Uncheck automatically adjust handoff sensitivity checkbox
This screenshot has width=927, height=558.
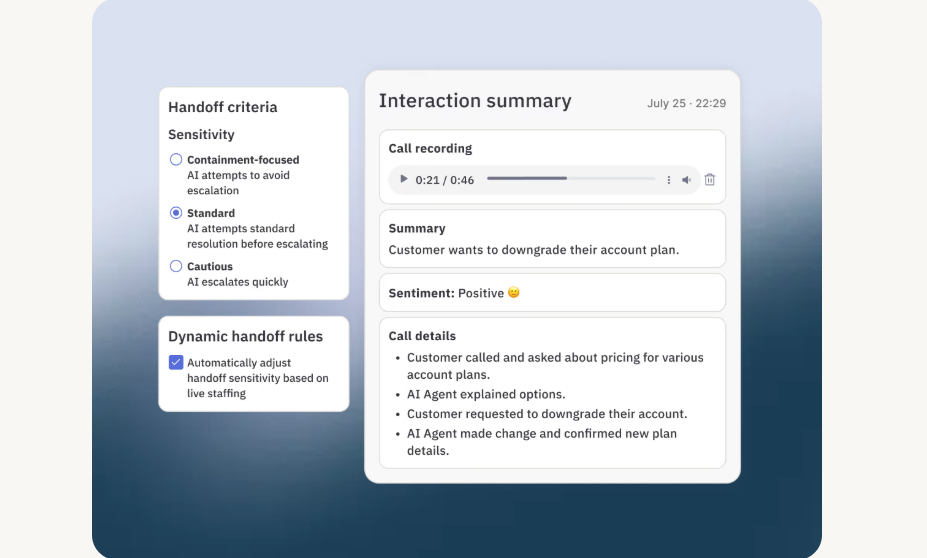[x=176, y=362]
